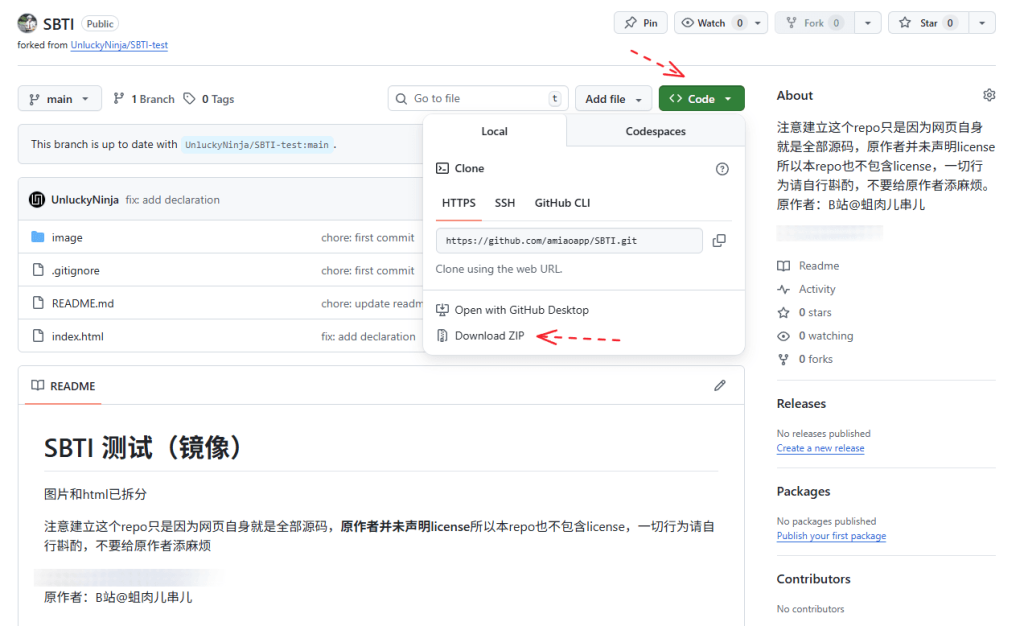The width and height of the screenshot is (1024, 626).
Task: Pin this repository with the Pin button
Action: (641, 23)
